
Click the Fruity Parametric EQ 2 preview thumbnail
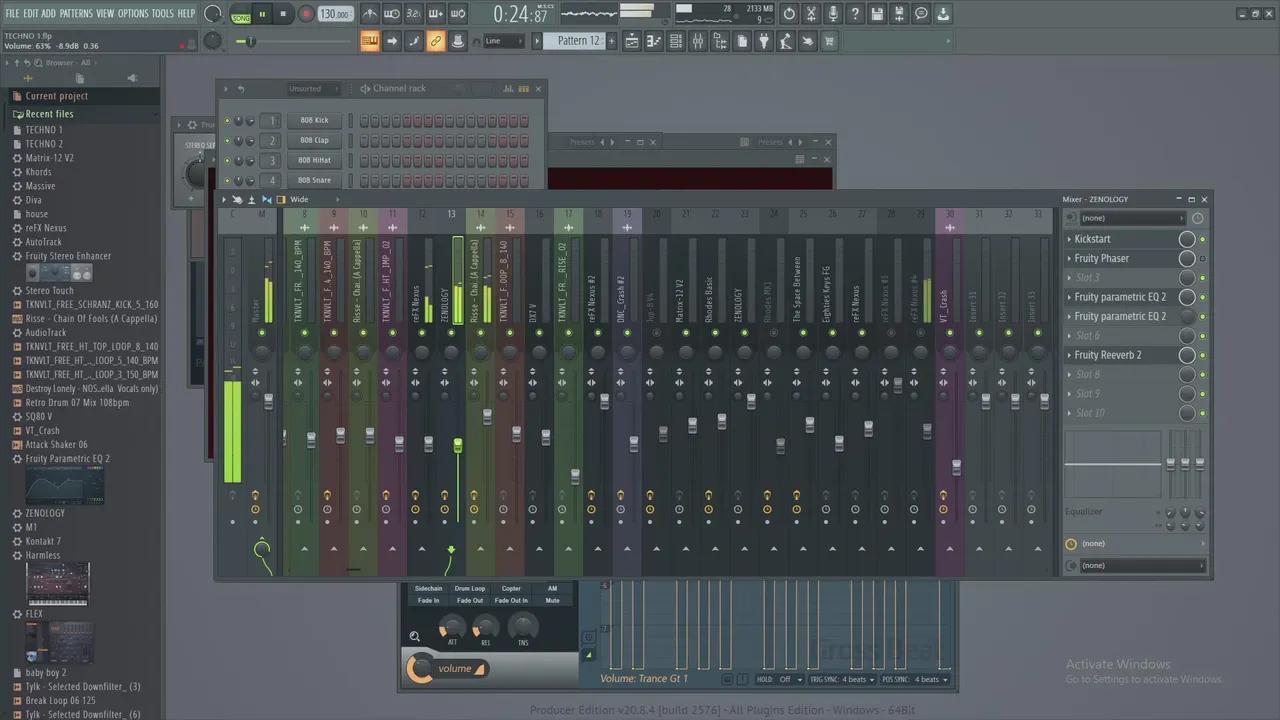pos(65,487)
